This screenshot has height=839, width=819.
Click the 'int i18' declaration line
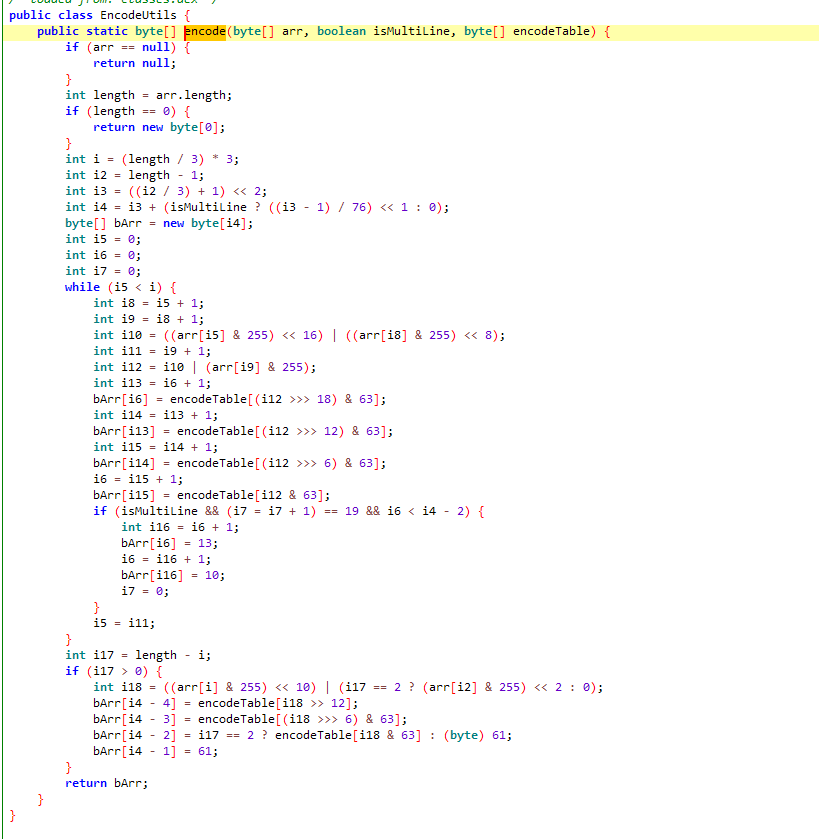(x=348, y=688)
